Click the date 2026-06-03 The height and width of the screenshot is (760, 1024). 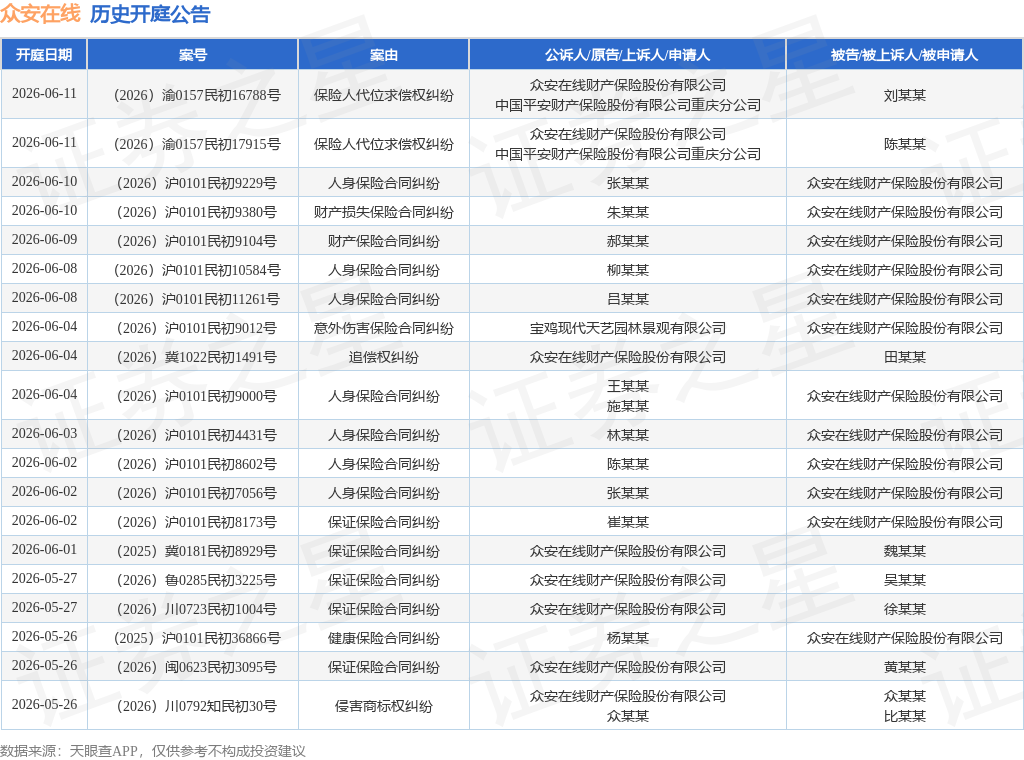[44, 434]
